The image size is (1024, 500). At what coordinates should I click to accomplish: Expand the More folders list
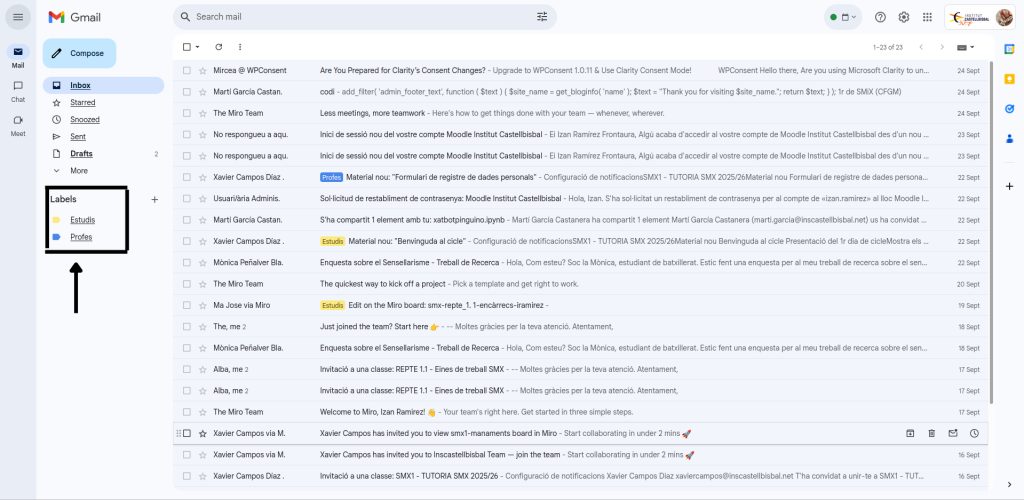(78, 171)
